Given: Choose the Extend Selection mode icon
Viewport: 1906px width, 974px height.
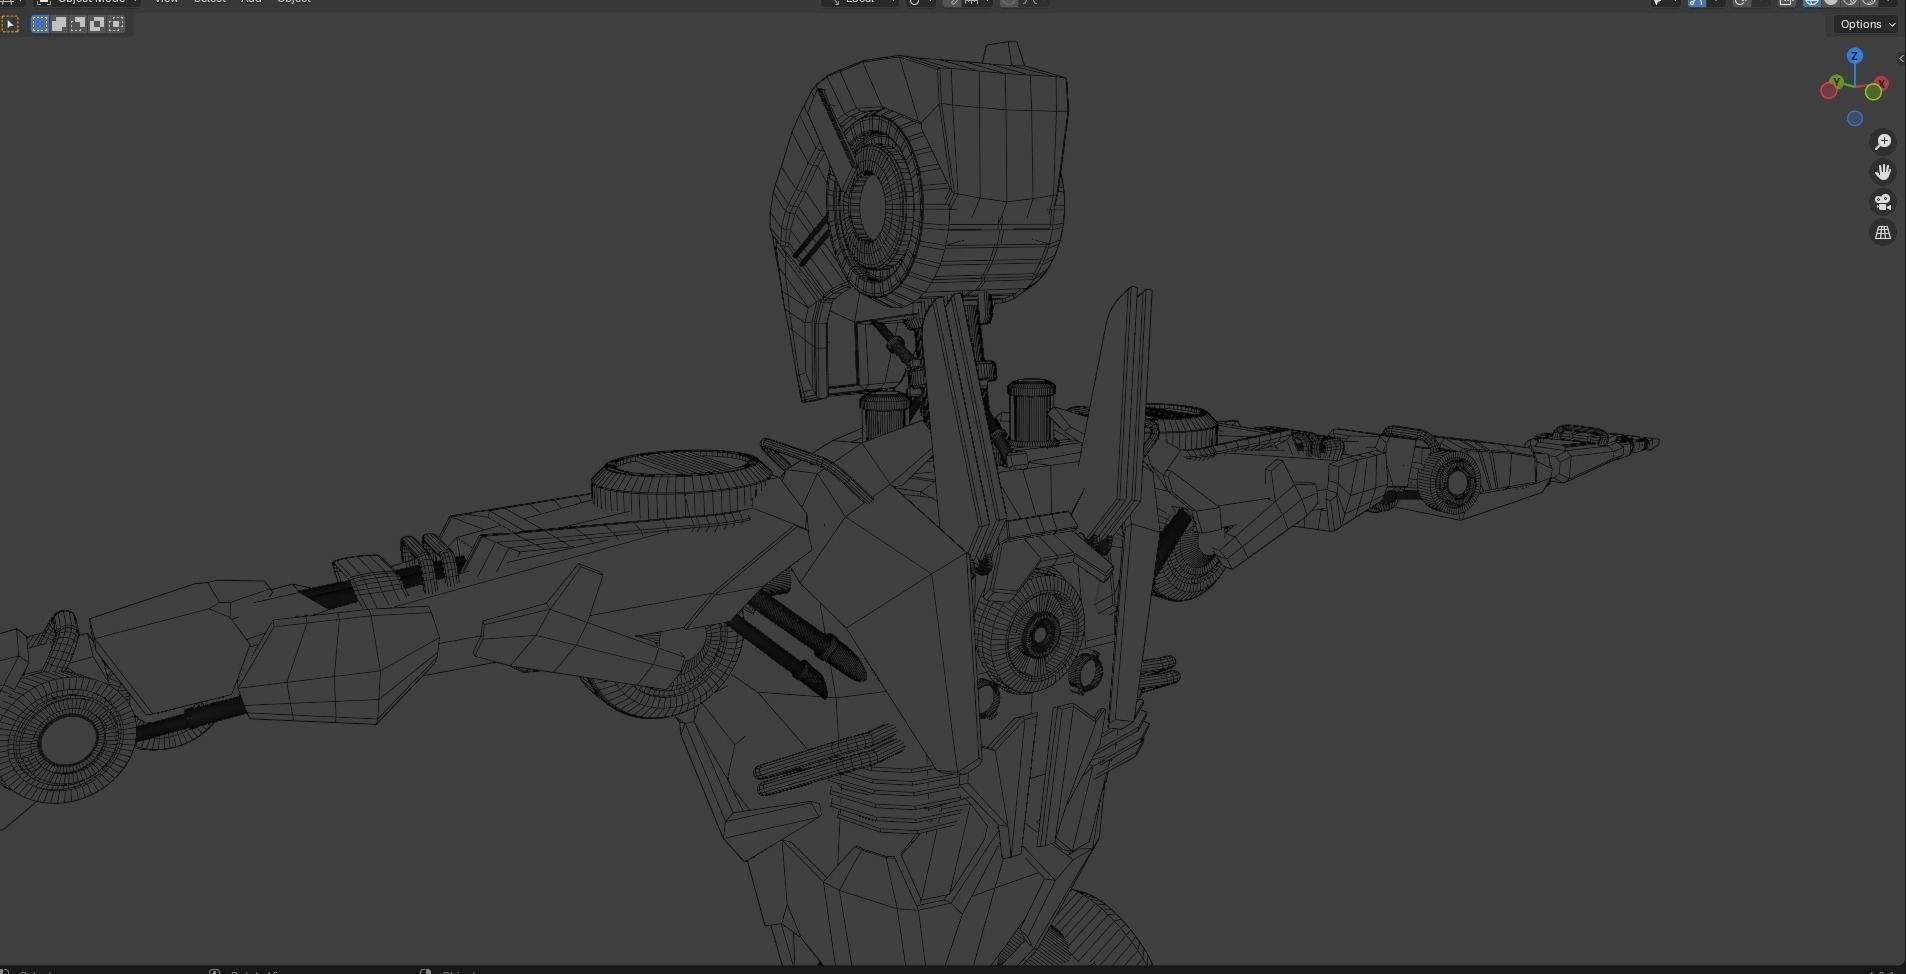Looking at the screenshot, I should pos(59,24).
